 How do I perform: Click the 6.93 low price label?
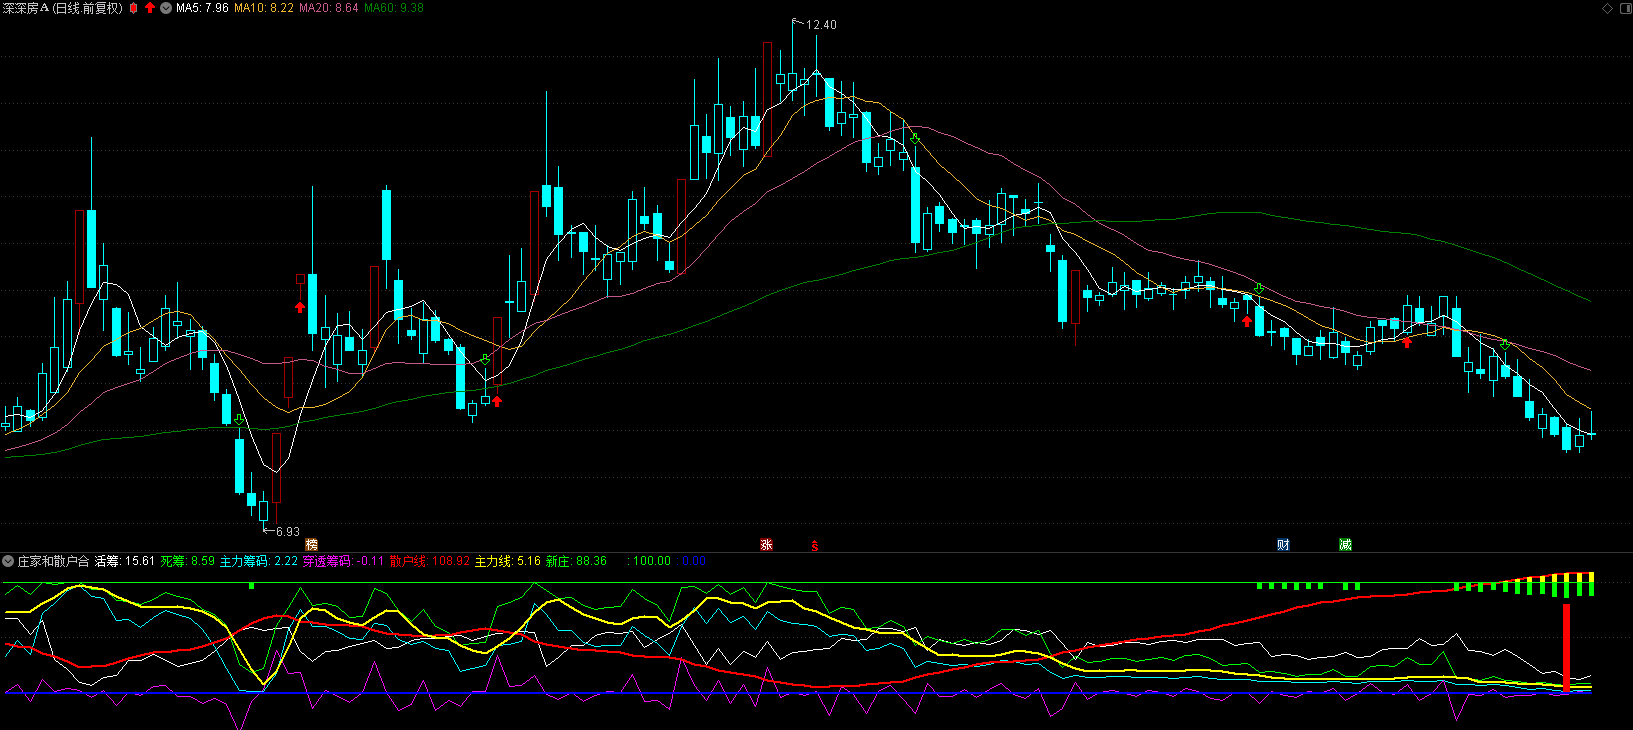point(288,532)
